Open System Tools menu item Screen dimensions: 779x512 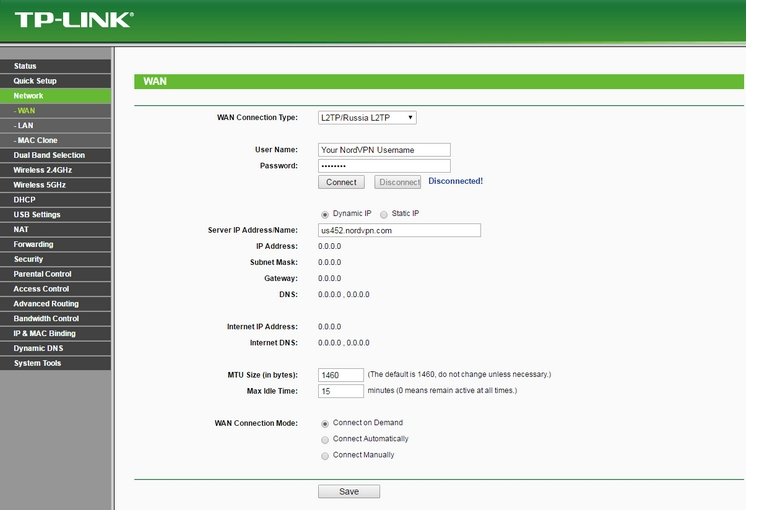point(55,364)
